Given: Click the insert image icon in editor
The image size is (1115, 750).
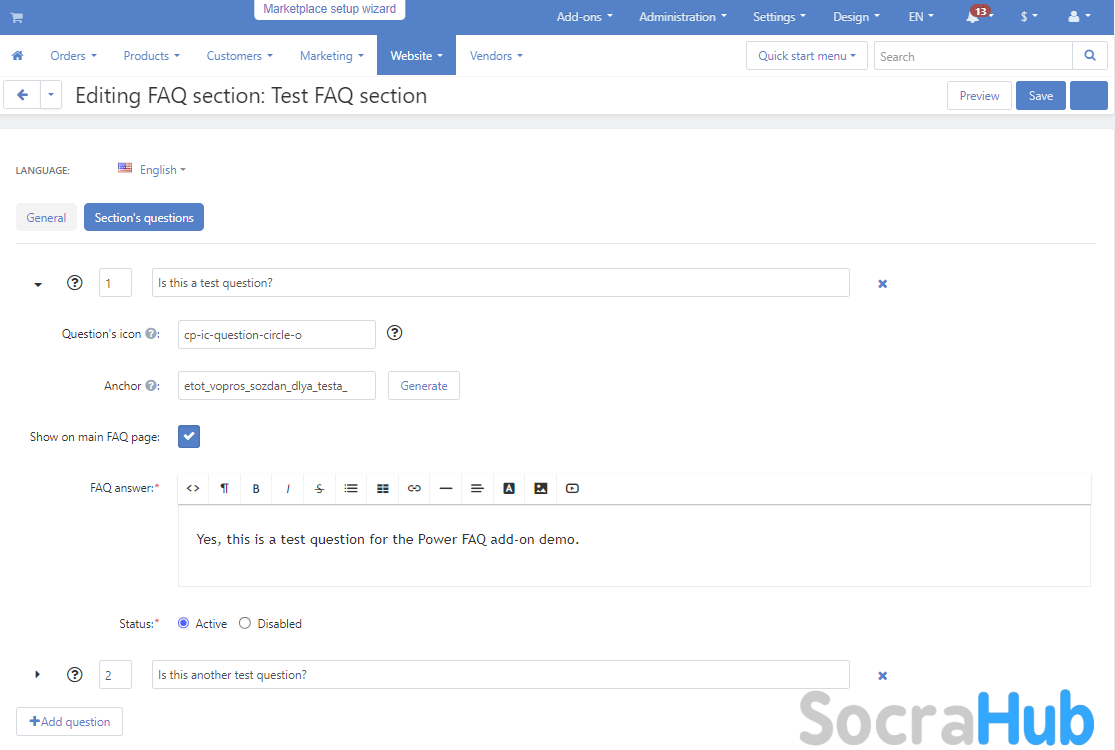Looking at the screenshot, I should (541, 489).
